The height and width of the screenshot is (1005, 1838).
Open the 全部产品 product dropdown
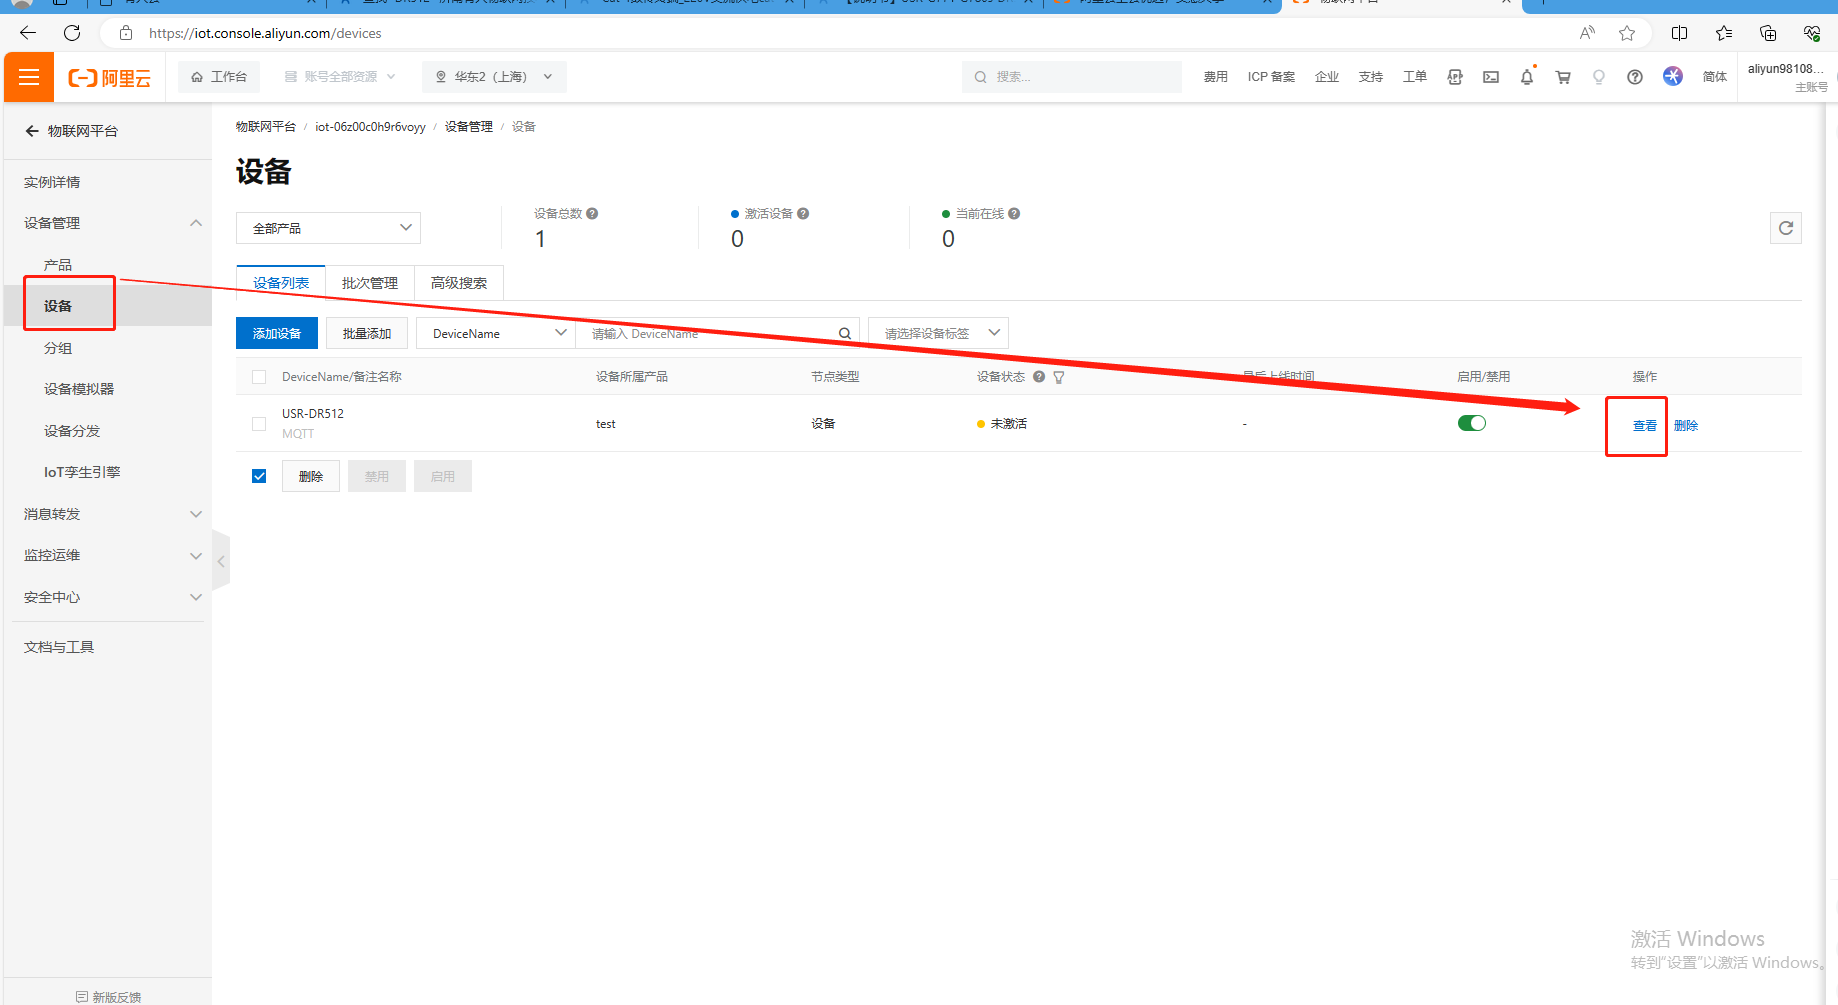328,228
